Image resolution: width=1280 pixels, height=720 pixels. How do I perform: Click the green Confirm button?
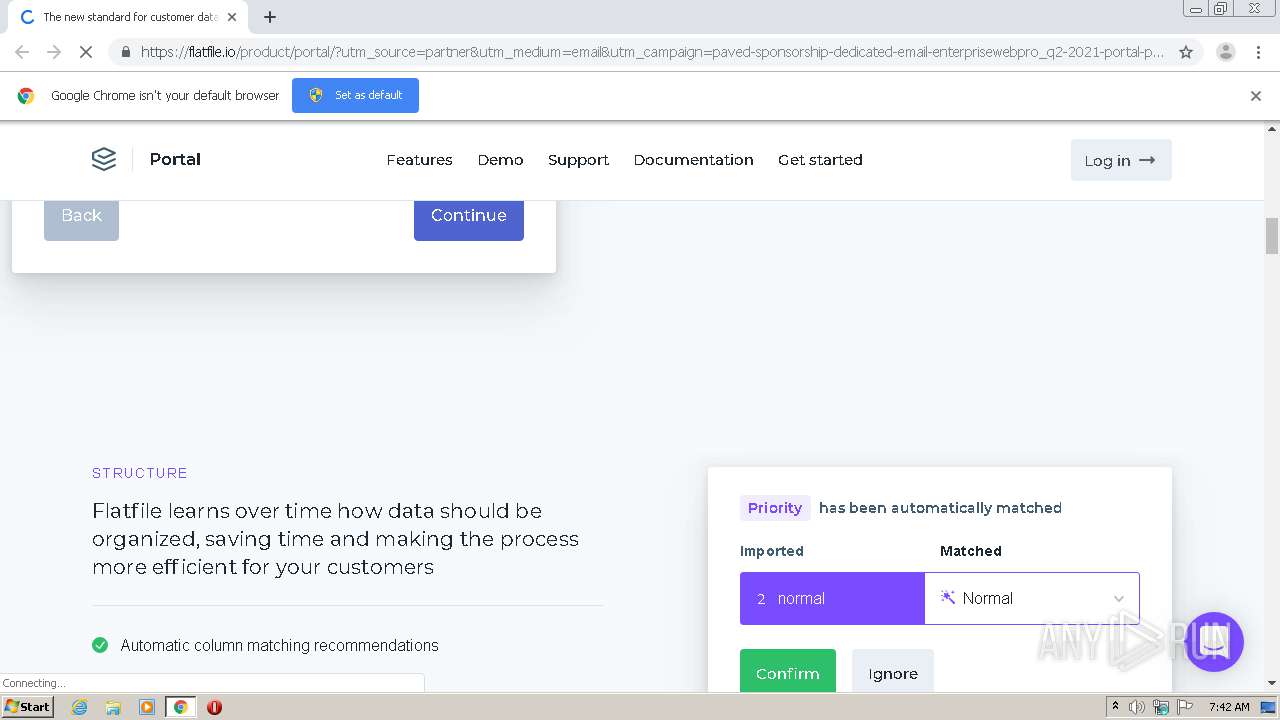788,671
